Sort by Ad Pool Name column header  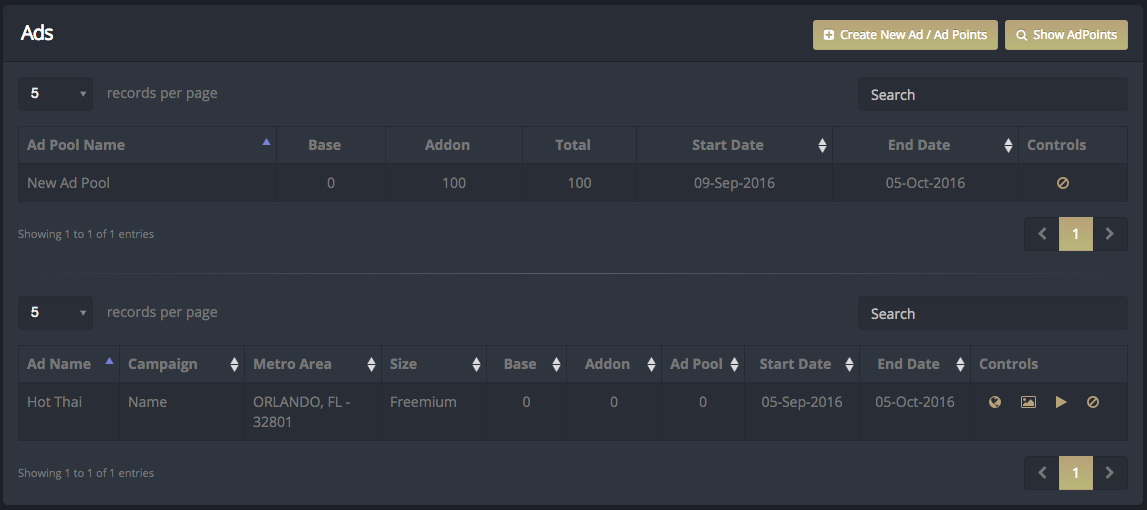[147, 145]
